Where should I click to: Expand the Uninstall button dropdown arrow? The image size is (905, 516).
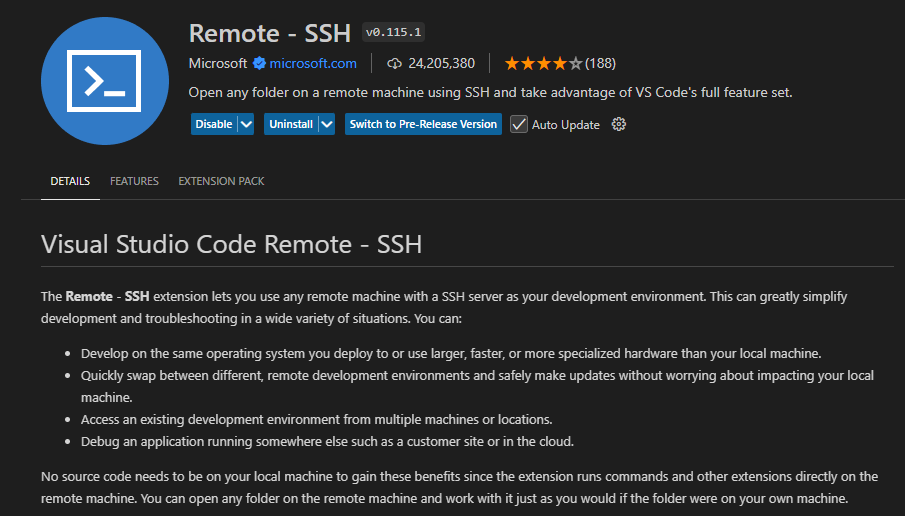coord(326,124)
